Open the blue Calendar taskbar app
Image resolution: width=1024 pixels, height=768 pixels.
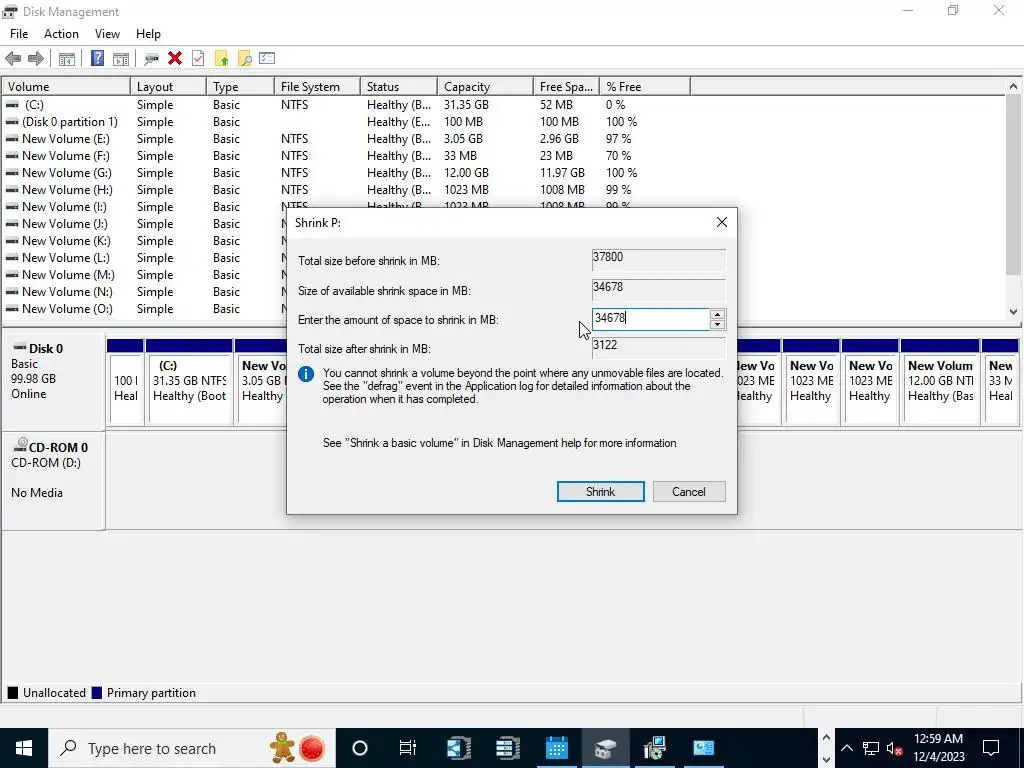[x=556, y=748]
